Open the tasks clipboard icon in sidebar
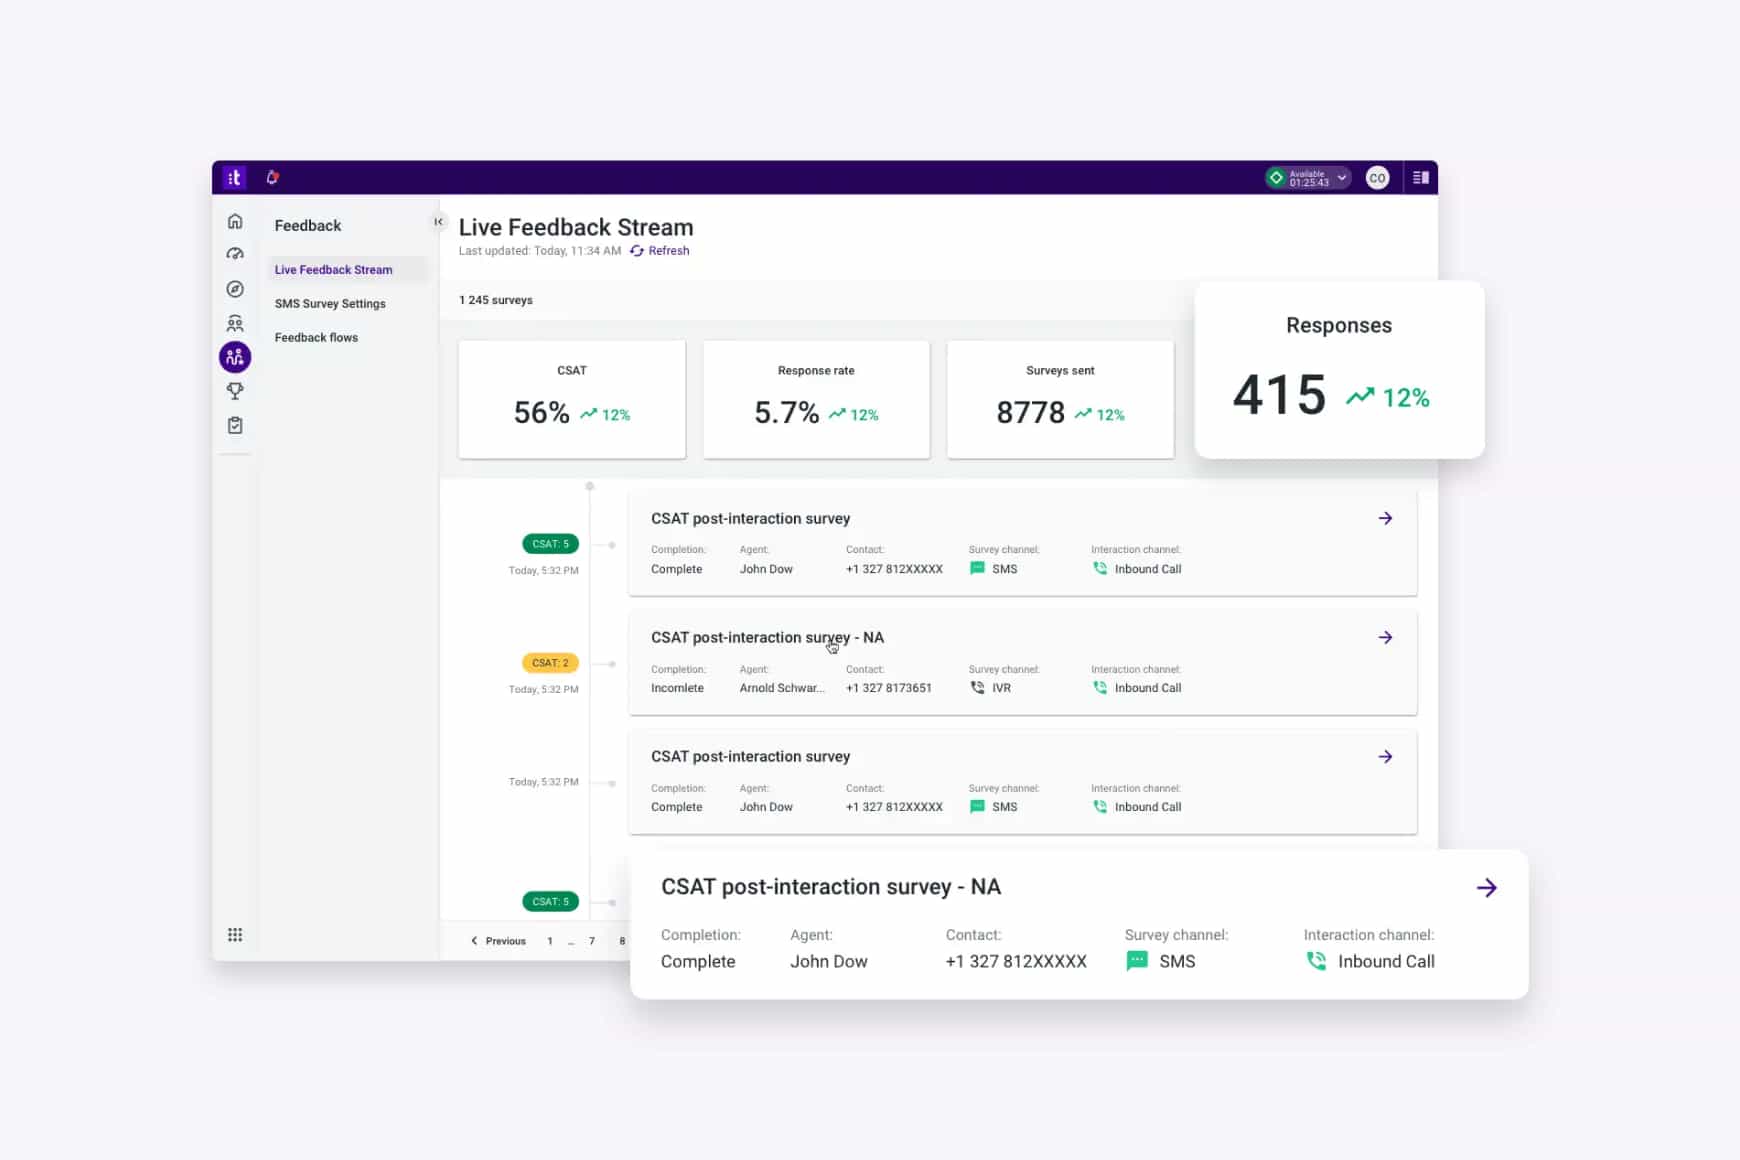This screenshot has height=1160, width=1740. (235, 424)
